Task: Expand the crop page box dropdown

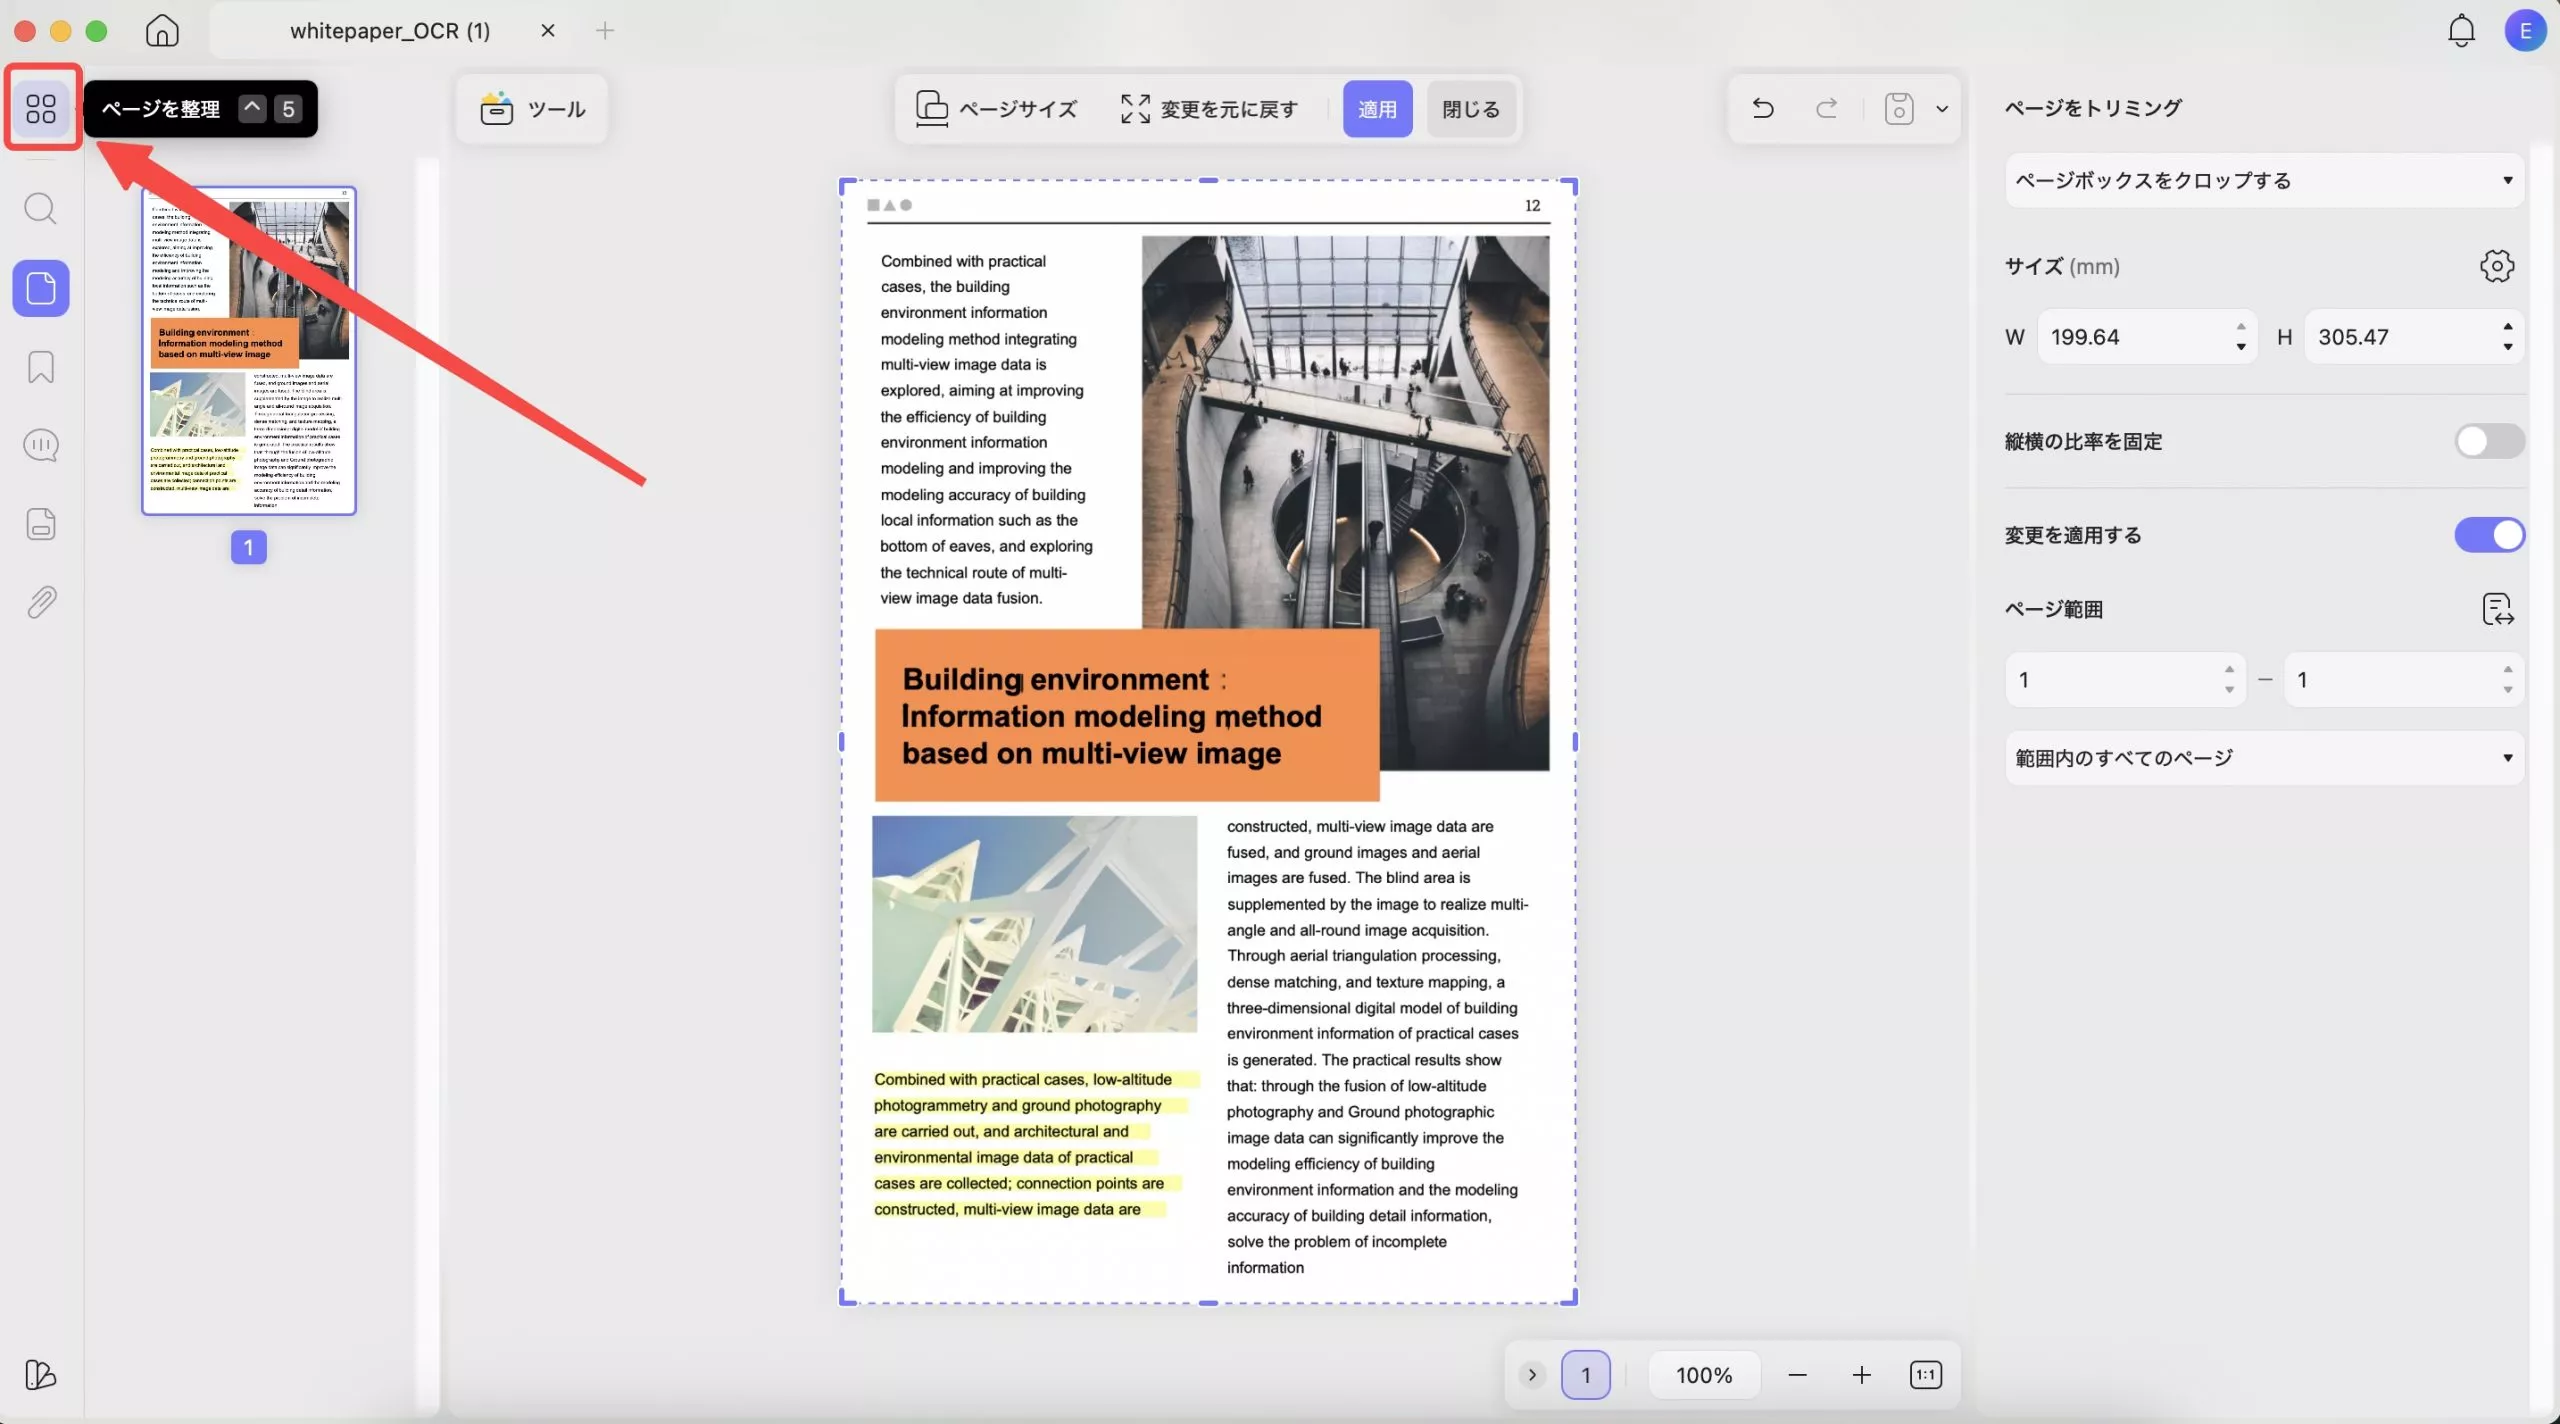Action: (2264, 181)
